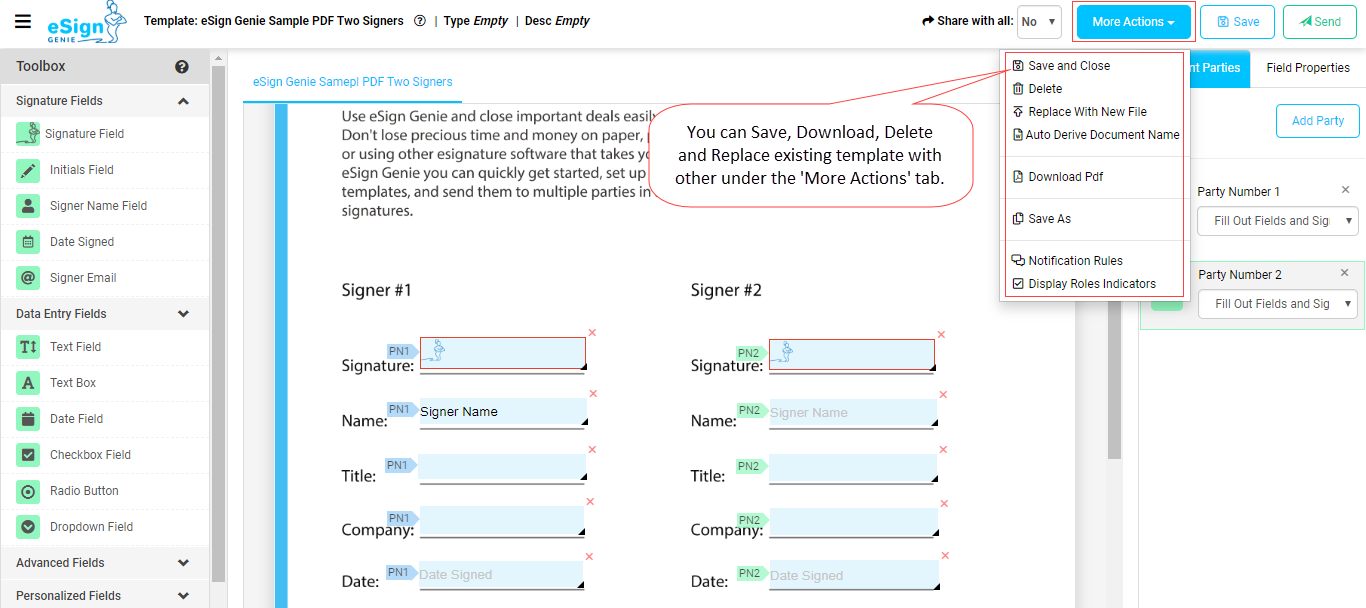Collapse the Signature Fields section
This screenshot has height=608, width=1366.
183,101
